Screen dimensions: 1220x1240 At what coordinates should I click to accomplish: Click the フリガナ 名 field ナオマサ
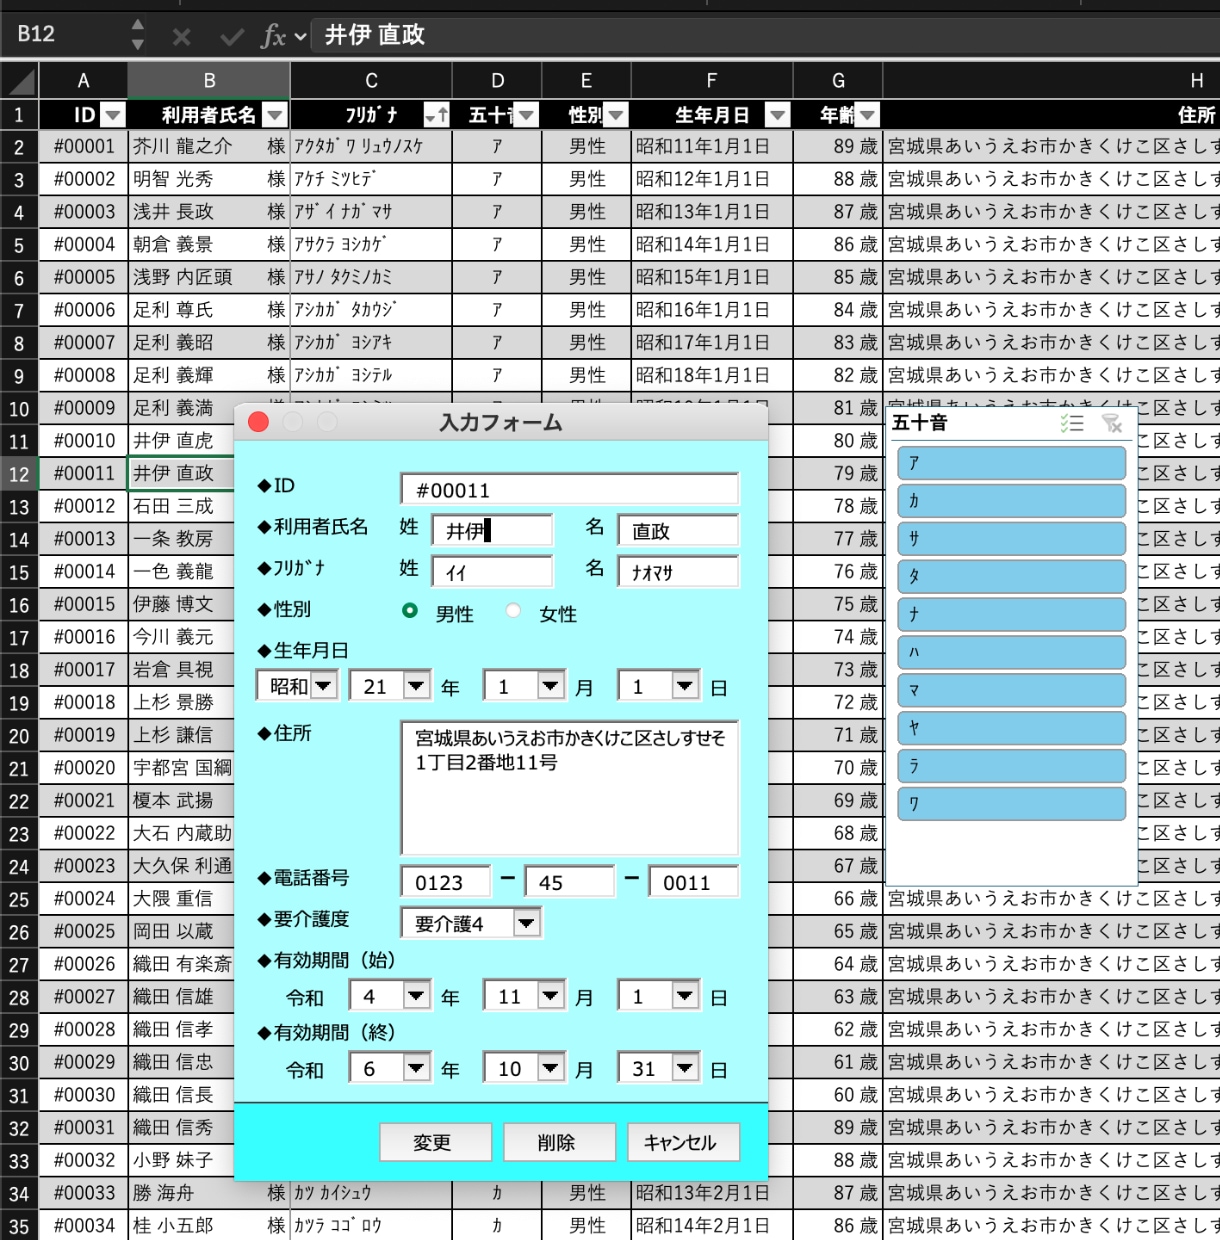coord(678,571)
